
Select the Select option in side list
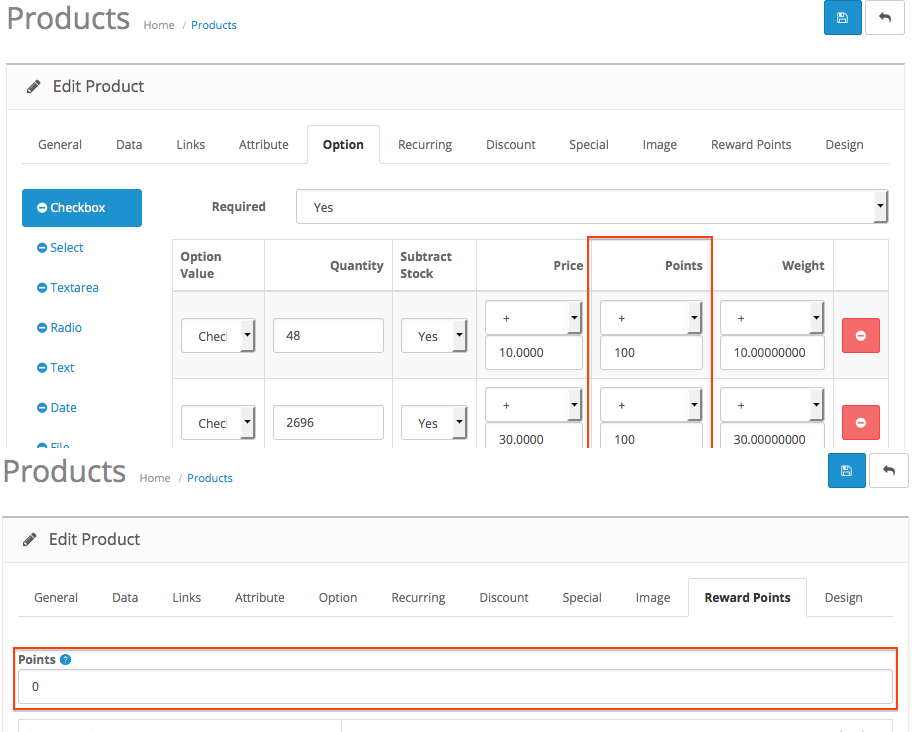coord(66,248)
